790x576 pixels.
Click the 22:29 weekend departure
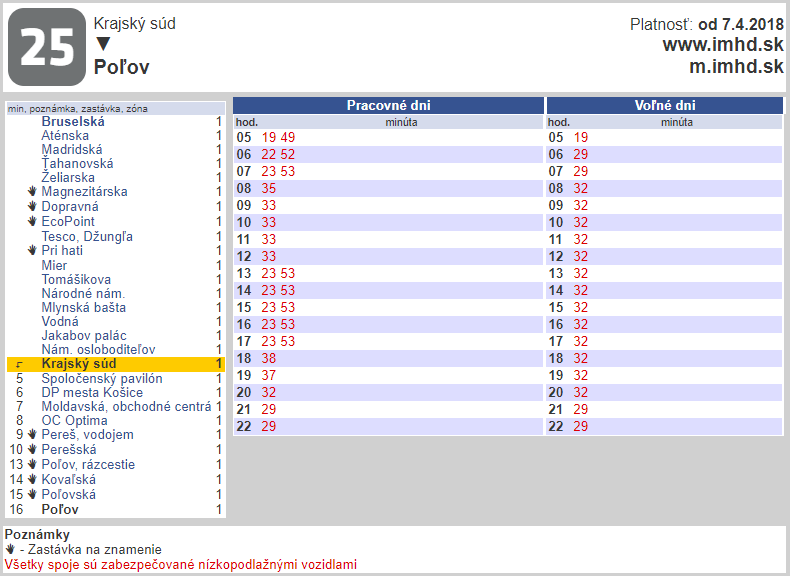click(580, 426)
